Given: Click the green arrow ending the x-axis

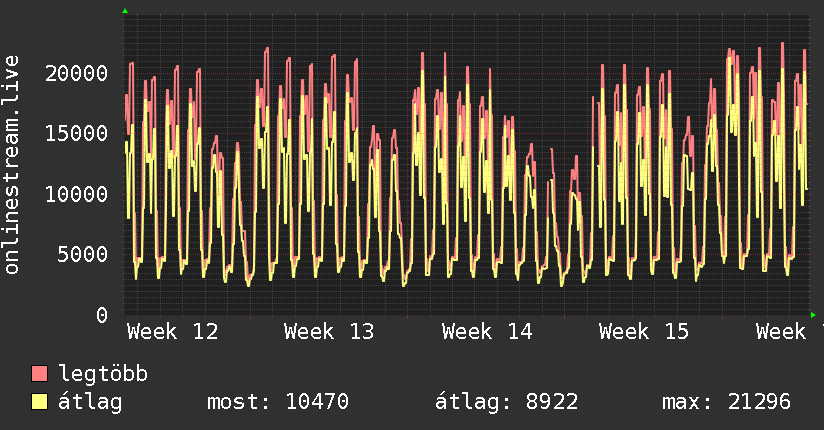Looking at the screenshot, I should (813, 315).
